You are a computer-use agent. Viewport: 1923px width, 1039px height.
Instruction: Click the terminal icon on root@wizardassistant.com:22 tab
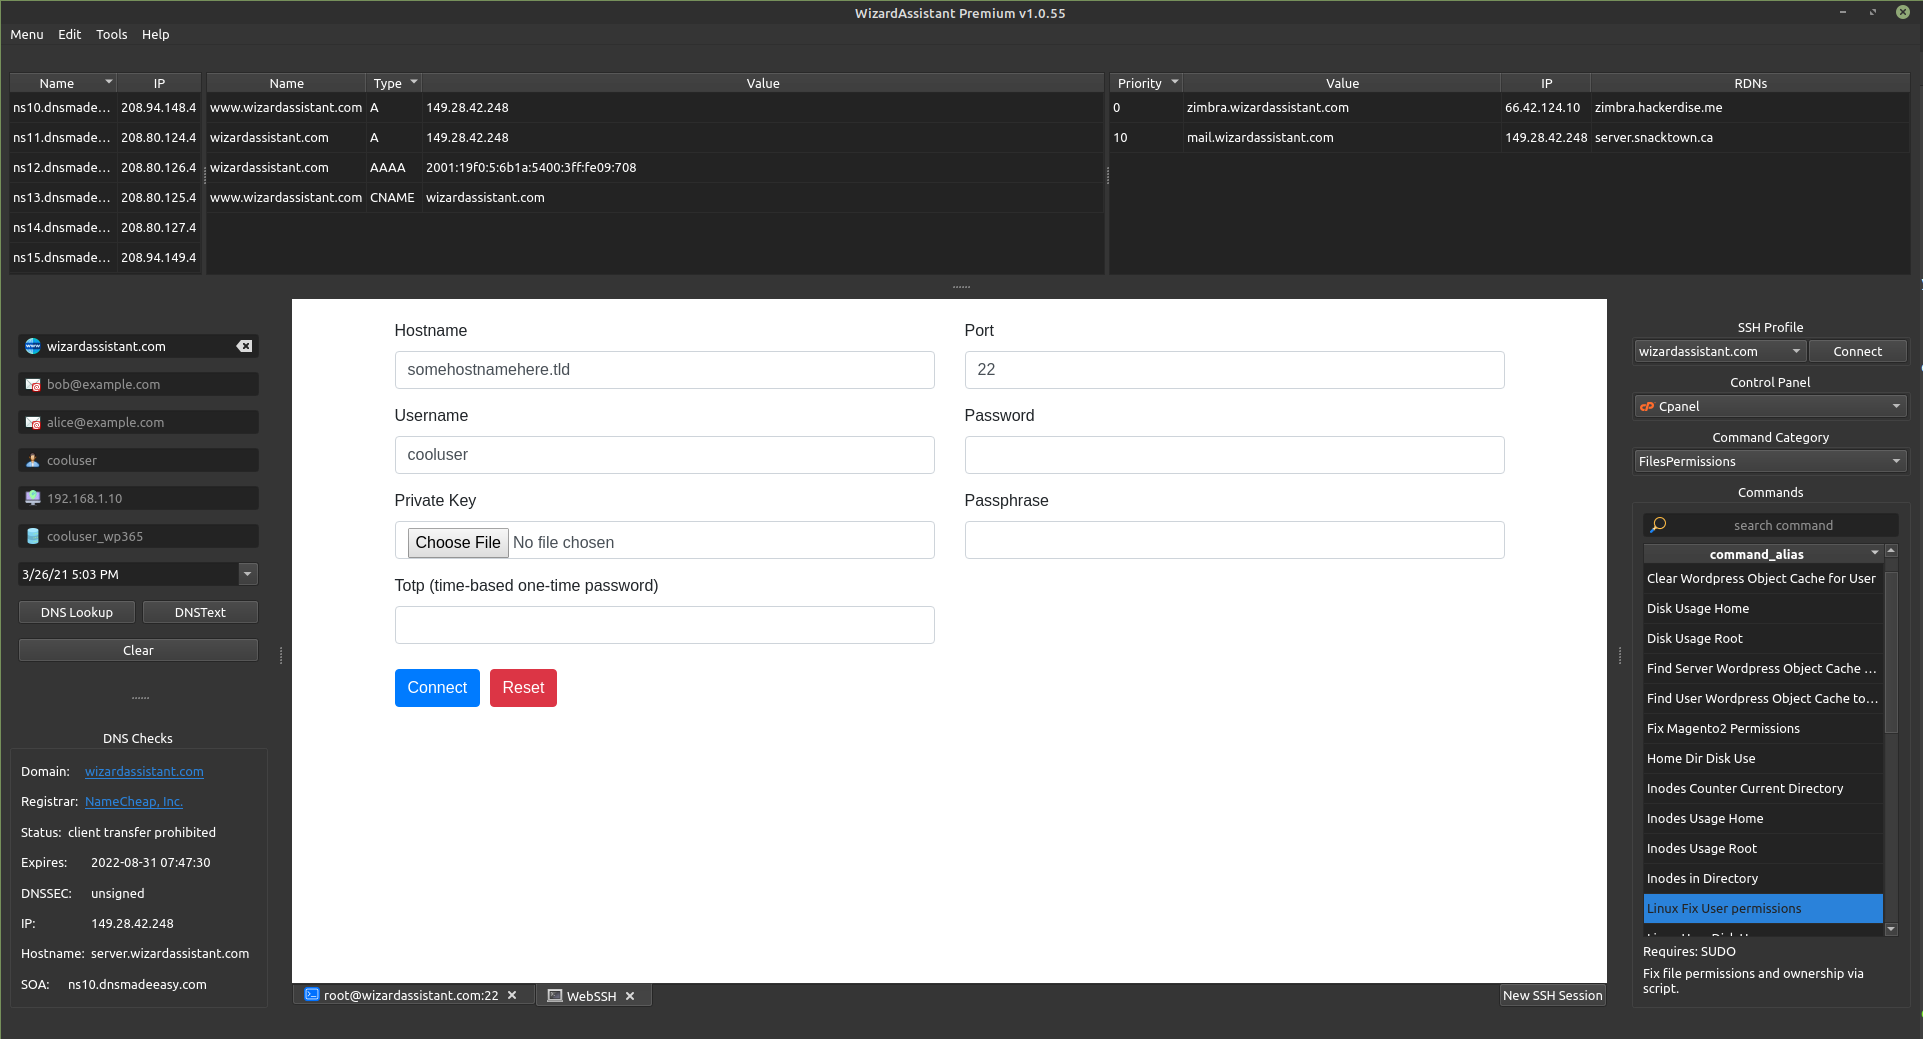[313, 995]
